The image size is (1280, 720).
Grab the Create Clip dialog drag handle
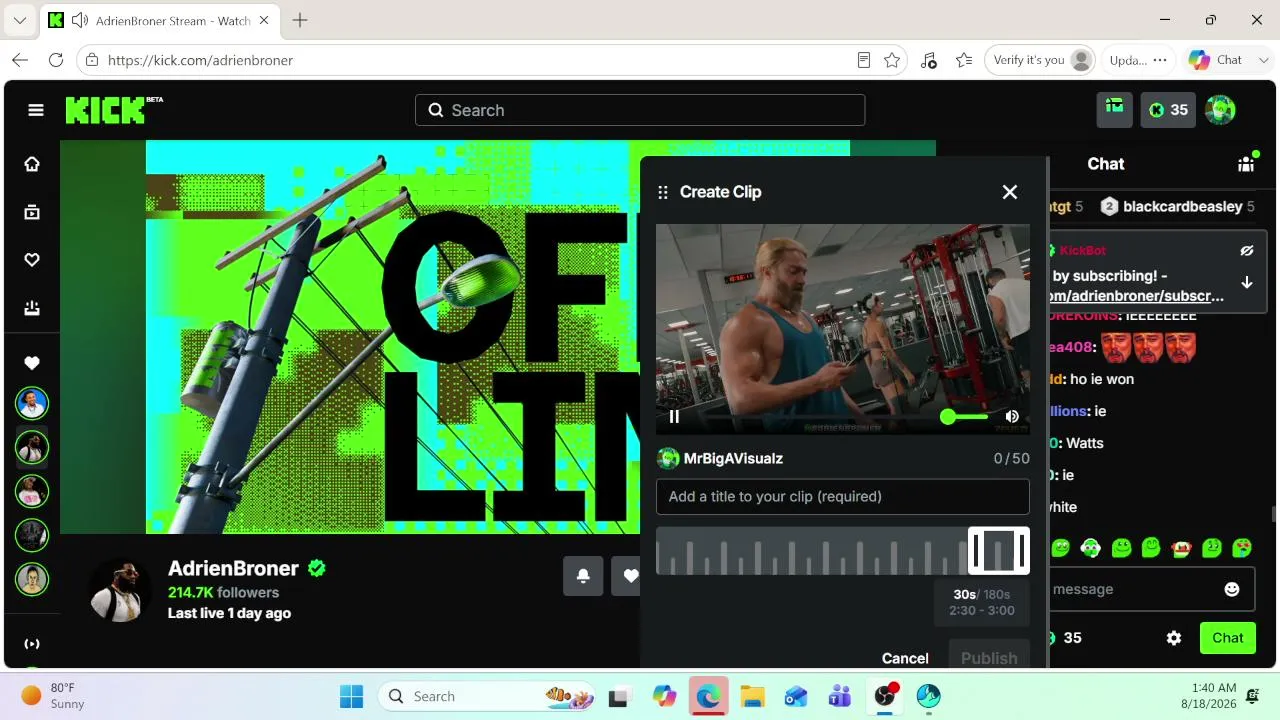pos(663,192)
